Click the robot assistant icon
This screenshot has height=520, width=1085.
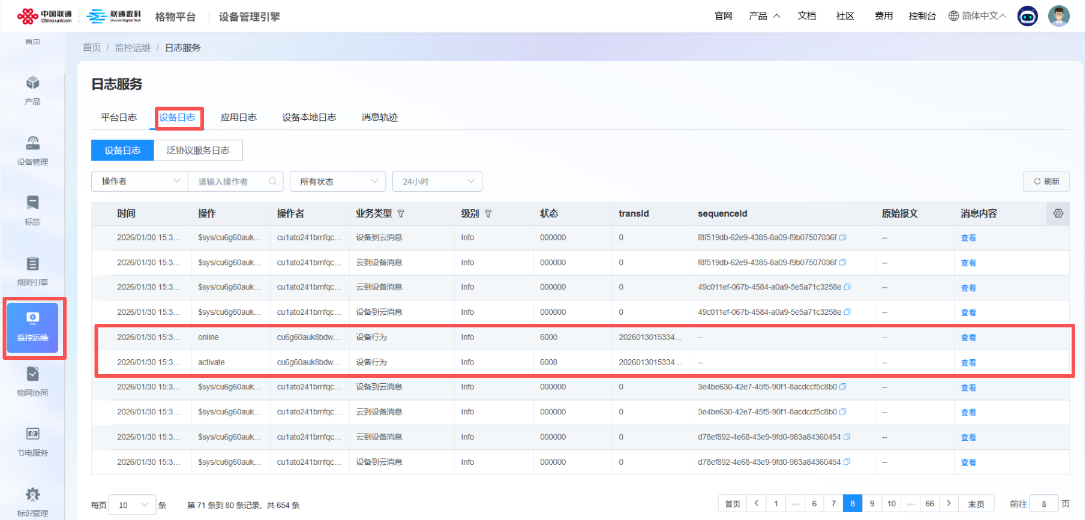pos(1027,16)
